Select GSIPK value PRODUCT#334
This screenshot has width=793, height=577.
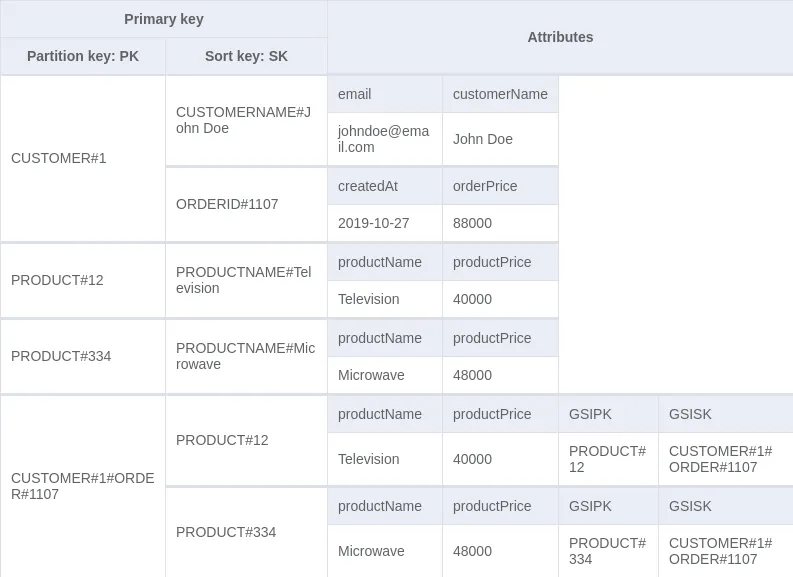tap(608, 551)
